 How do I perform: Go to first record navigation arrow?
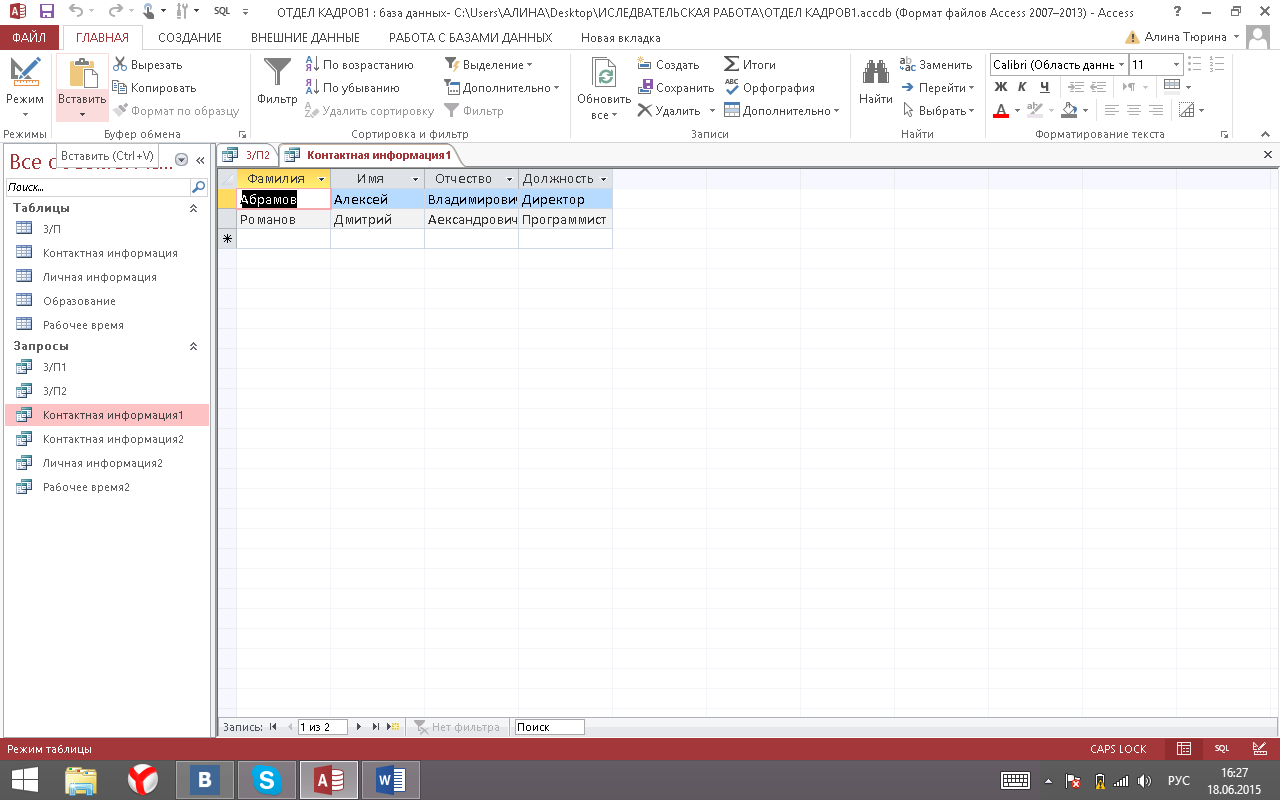coord(273,727)
